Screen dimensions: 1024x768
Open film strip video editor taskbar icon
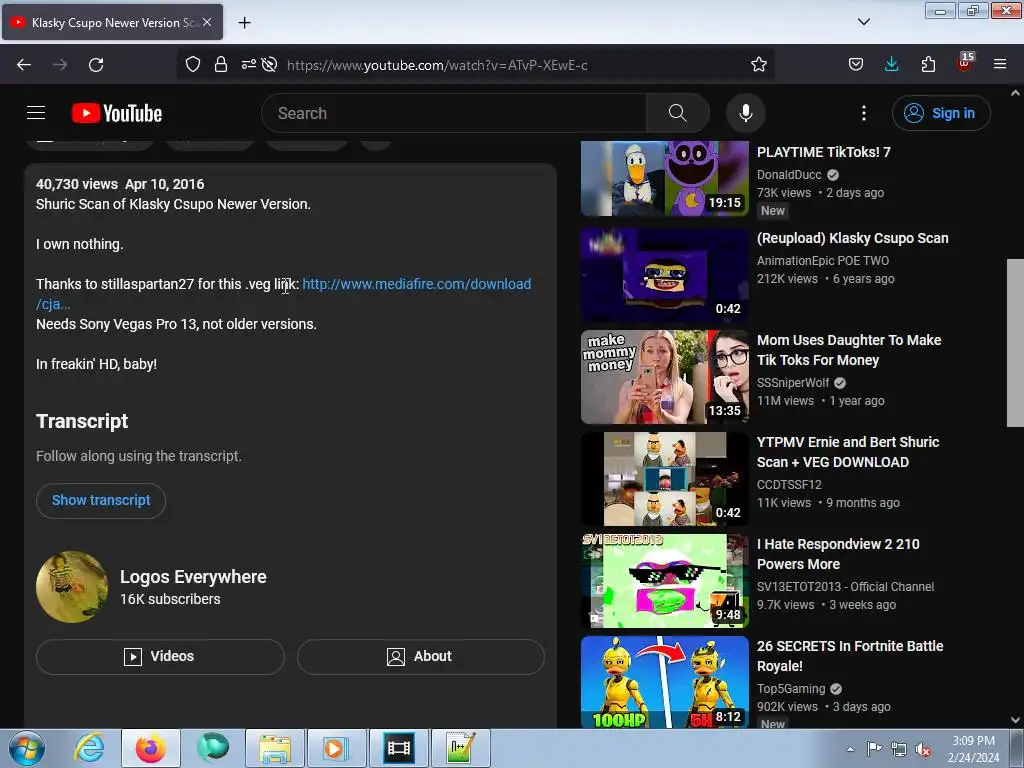click(x=398, y=748)
